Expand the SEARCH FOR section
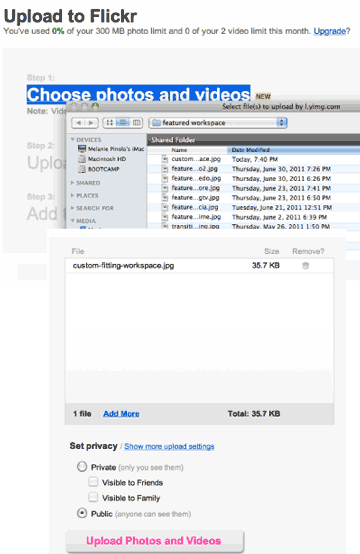This screenshot has height=554, width=360. [72, 208]
